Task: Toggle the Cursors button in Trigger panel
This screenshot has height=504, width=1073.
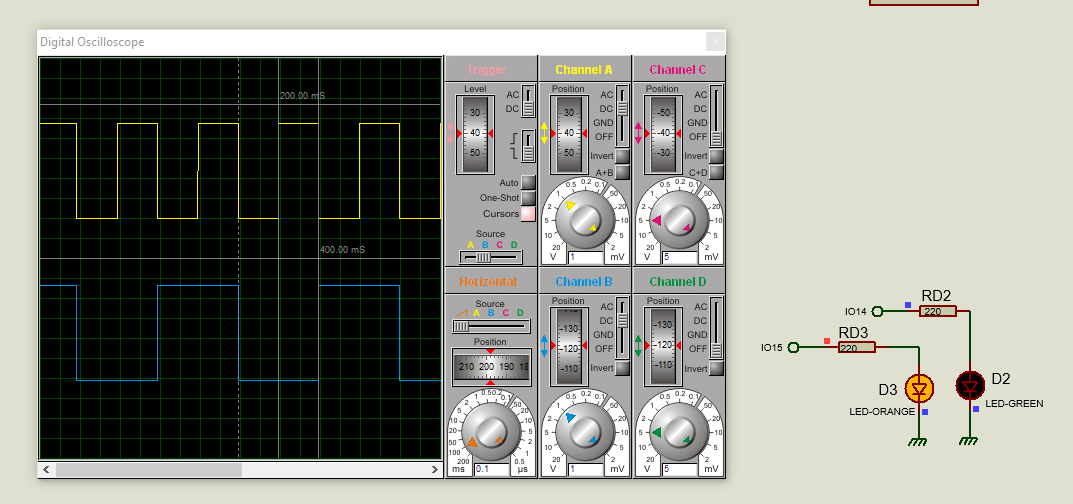Action: coord(528,214)
